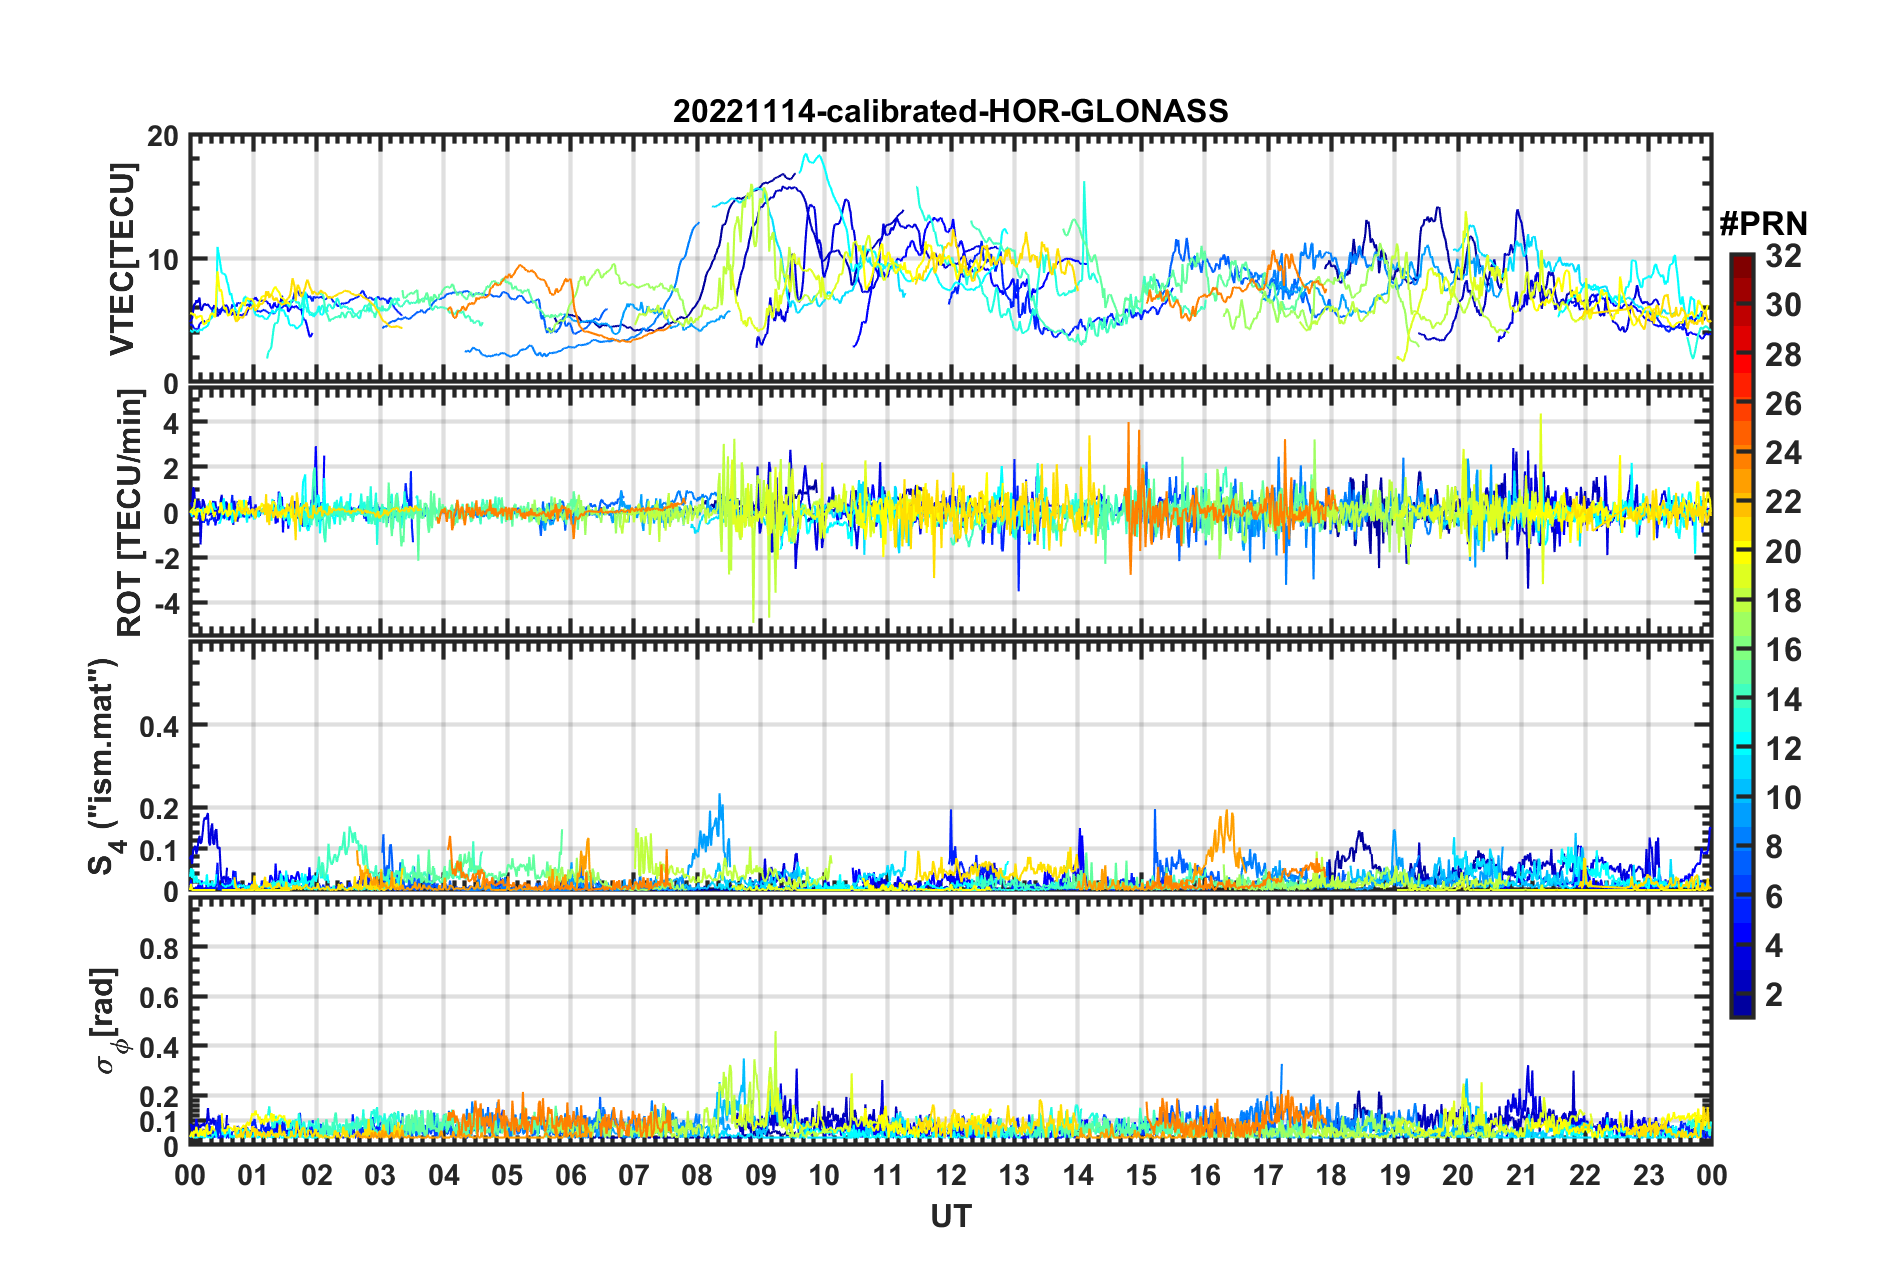This screenshot has width=1902, height=1272.
Task: Click colorbar tick label 20
Action: pos(1783,552)
